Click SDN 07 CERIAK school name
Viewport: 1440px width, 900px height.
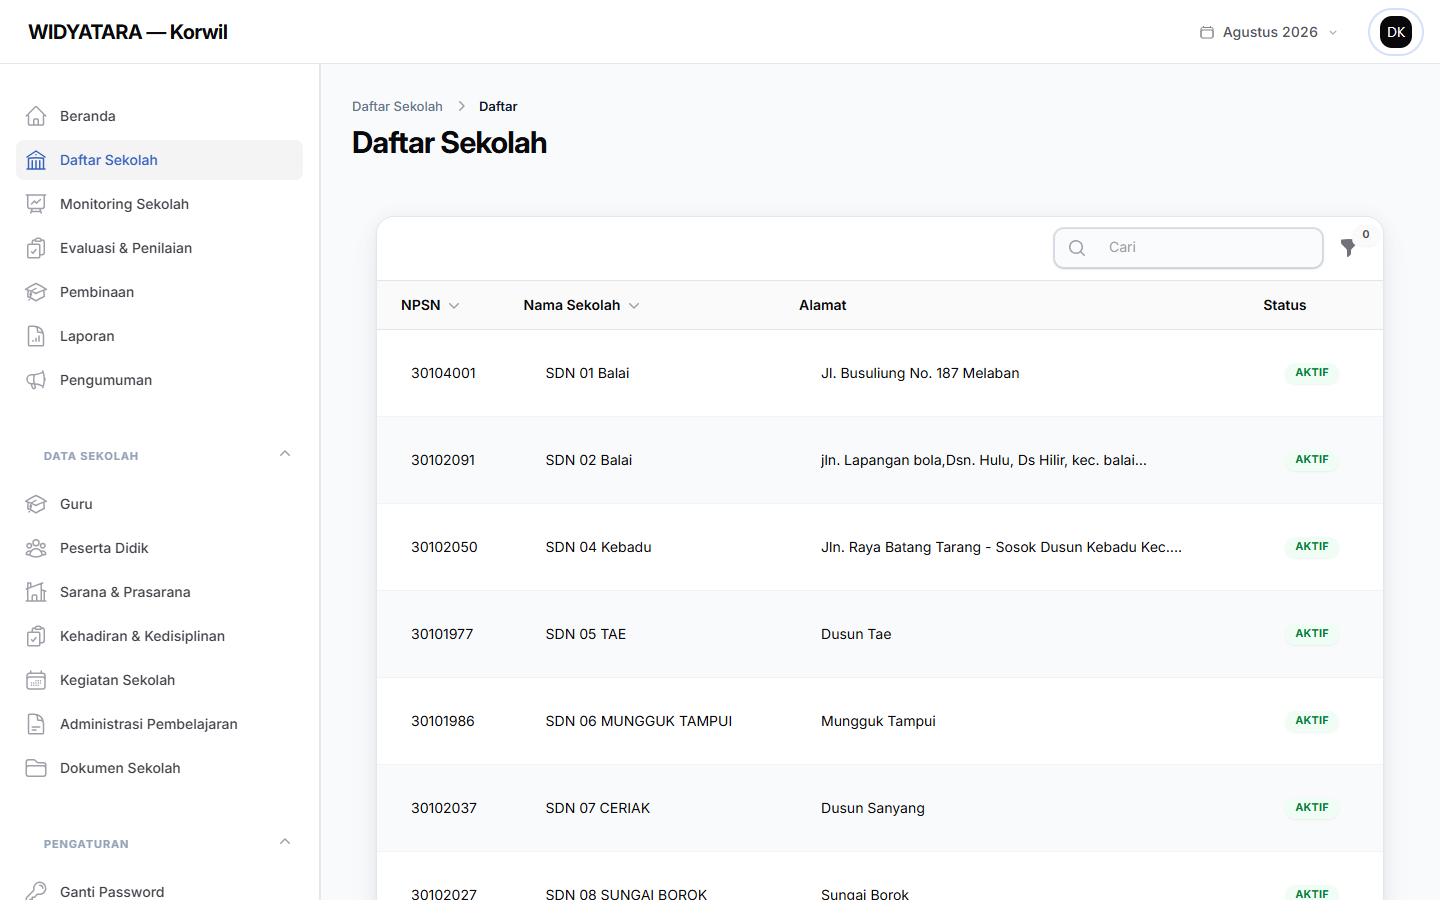click(598, 808)
